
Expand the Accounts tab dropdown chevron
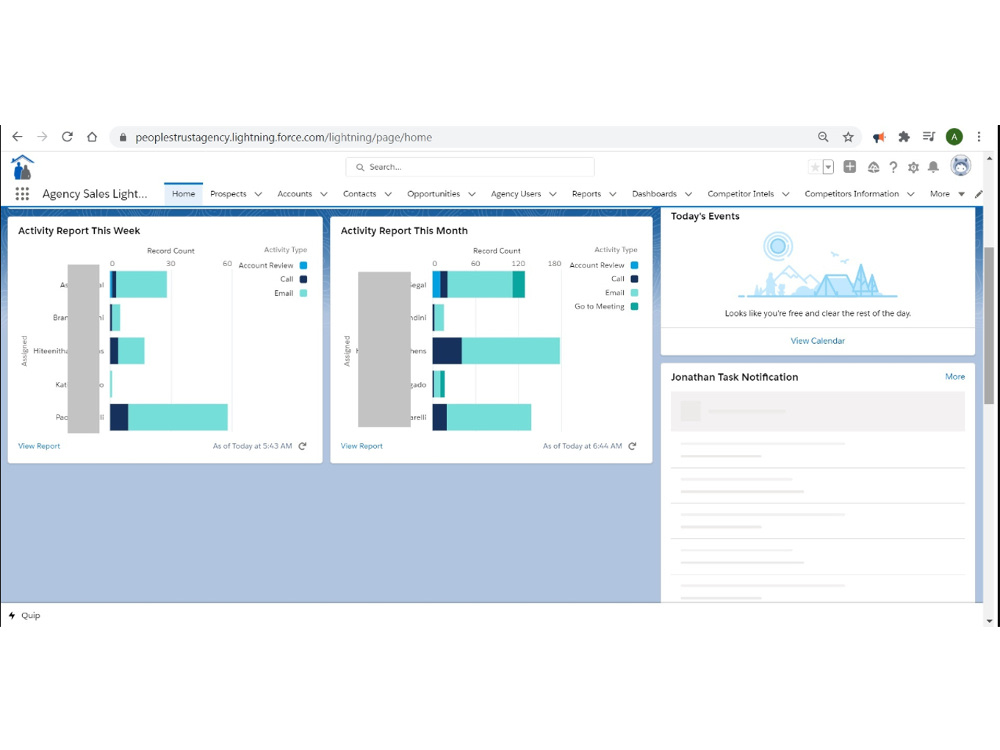click(324, 195)
